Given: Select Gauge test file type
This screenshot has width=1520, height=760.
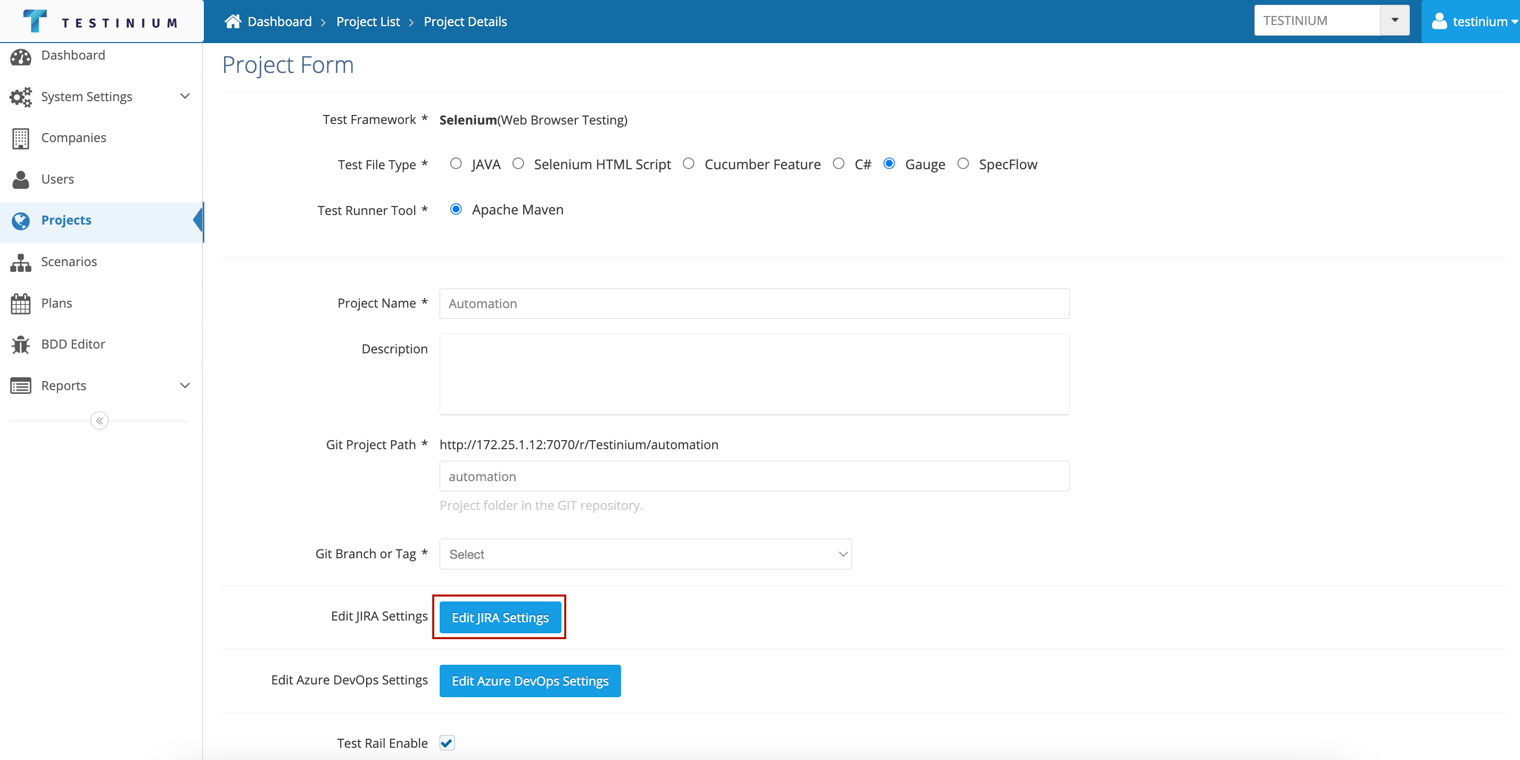Looking at the screenshot, I should (889, 163).
